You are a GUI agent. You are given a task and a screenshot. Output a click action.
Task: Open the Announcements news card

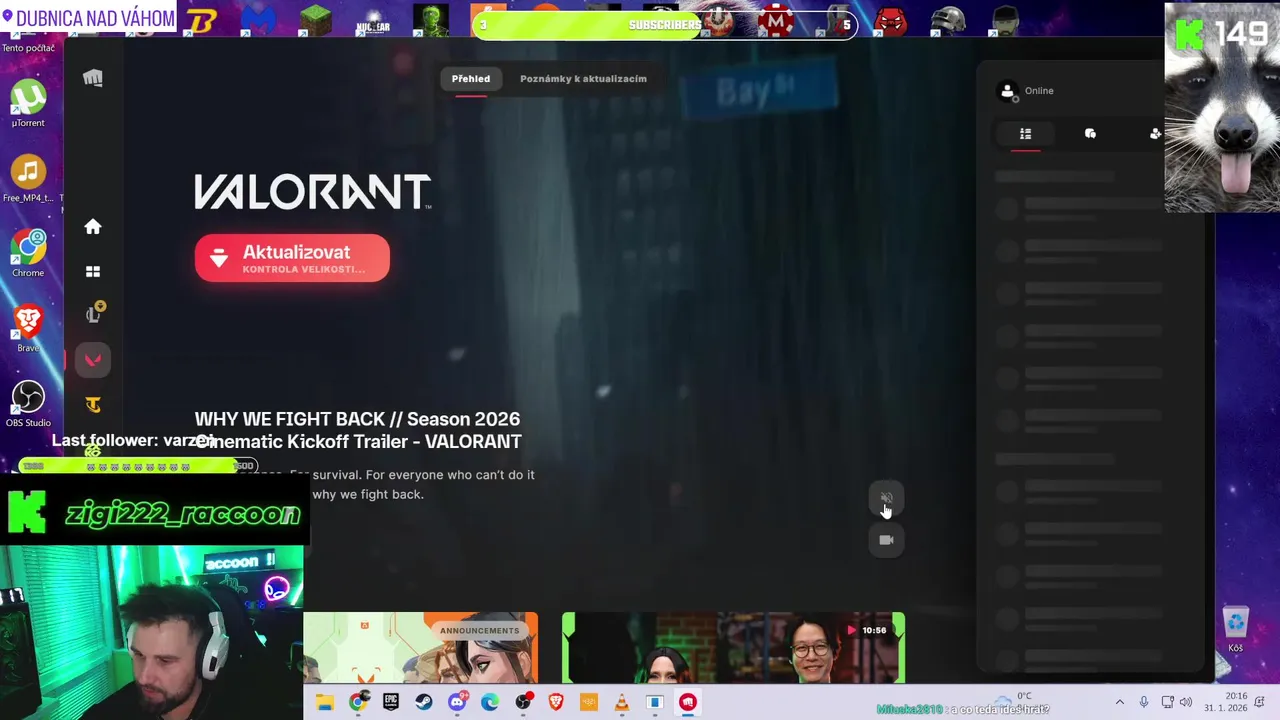421,648
